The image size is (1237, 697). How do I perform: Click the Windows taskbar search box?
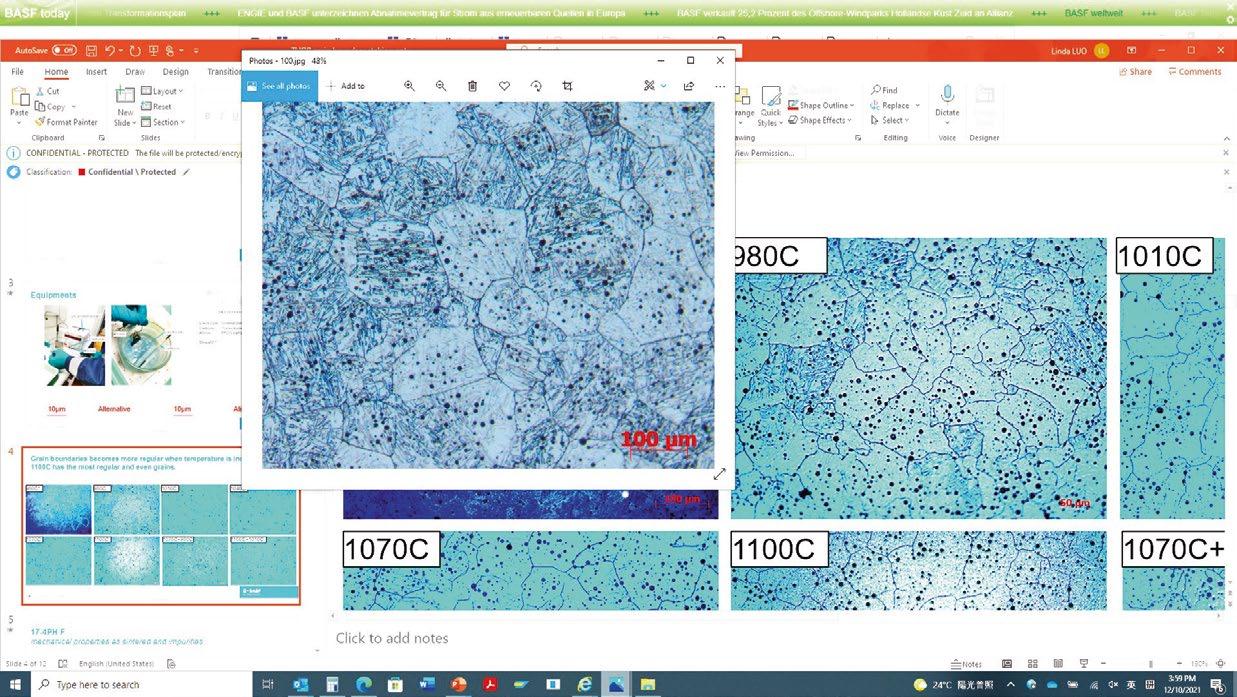(x=142, y=685)
